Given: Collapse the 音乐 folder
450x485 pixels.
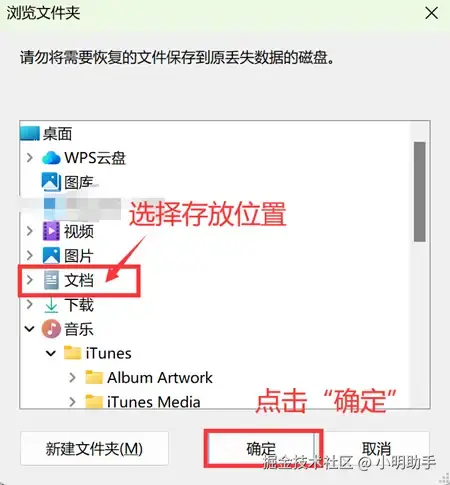Looking at the screenshot, I should [x=30, y=329].
